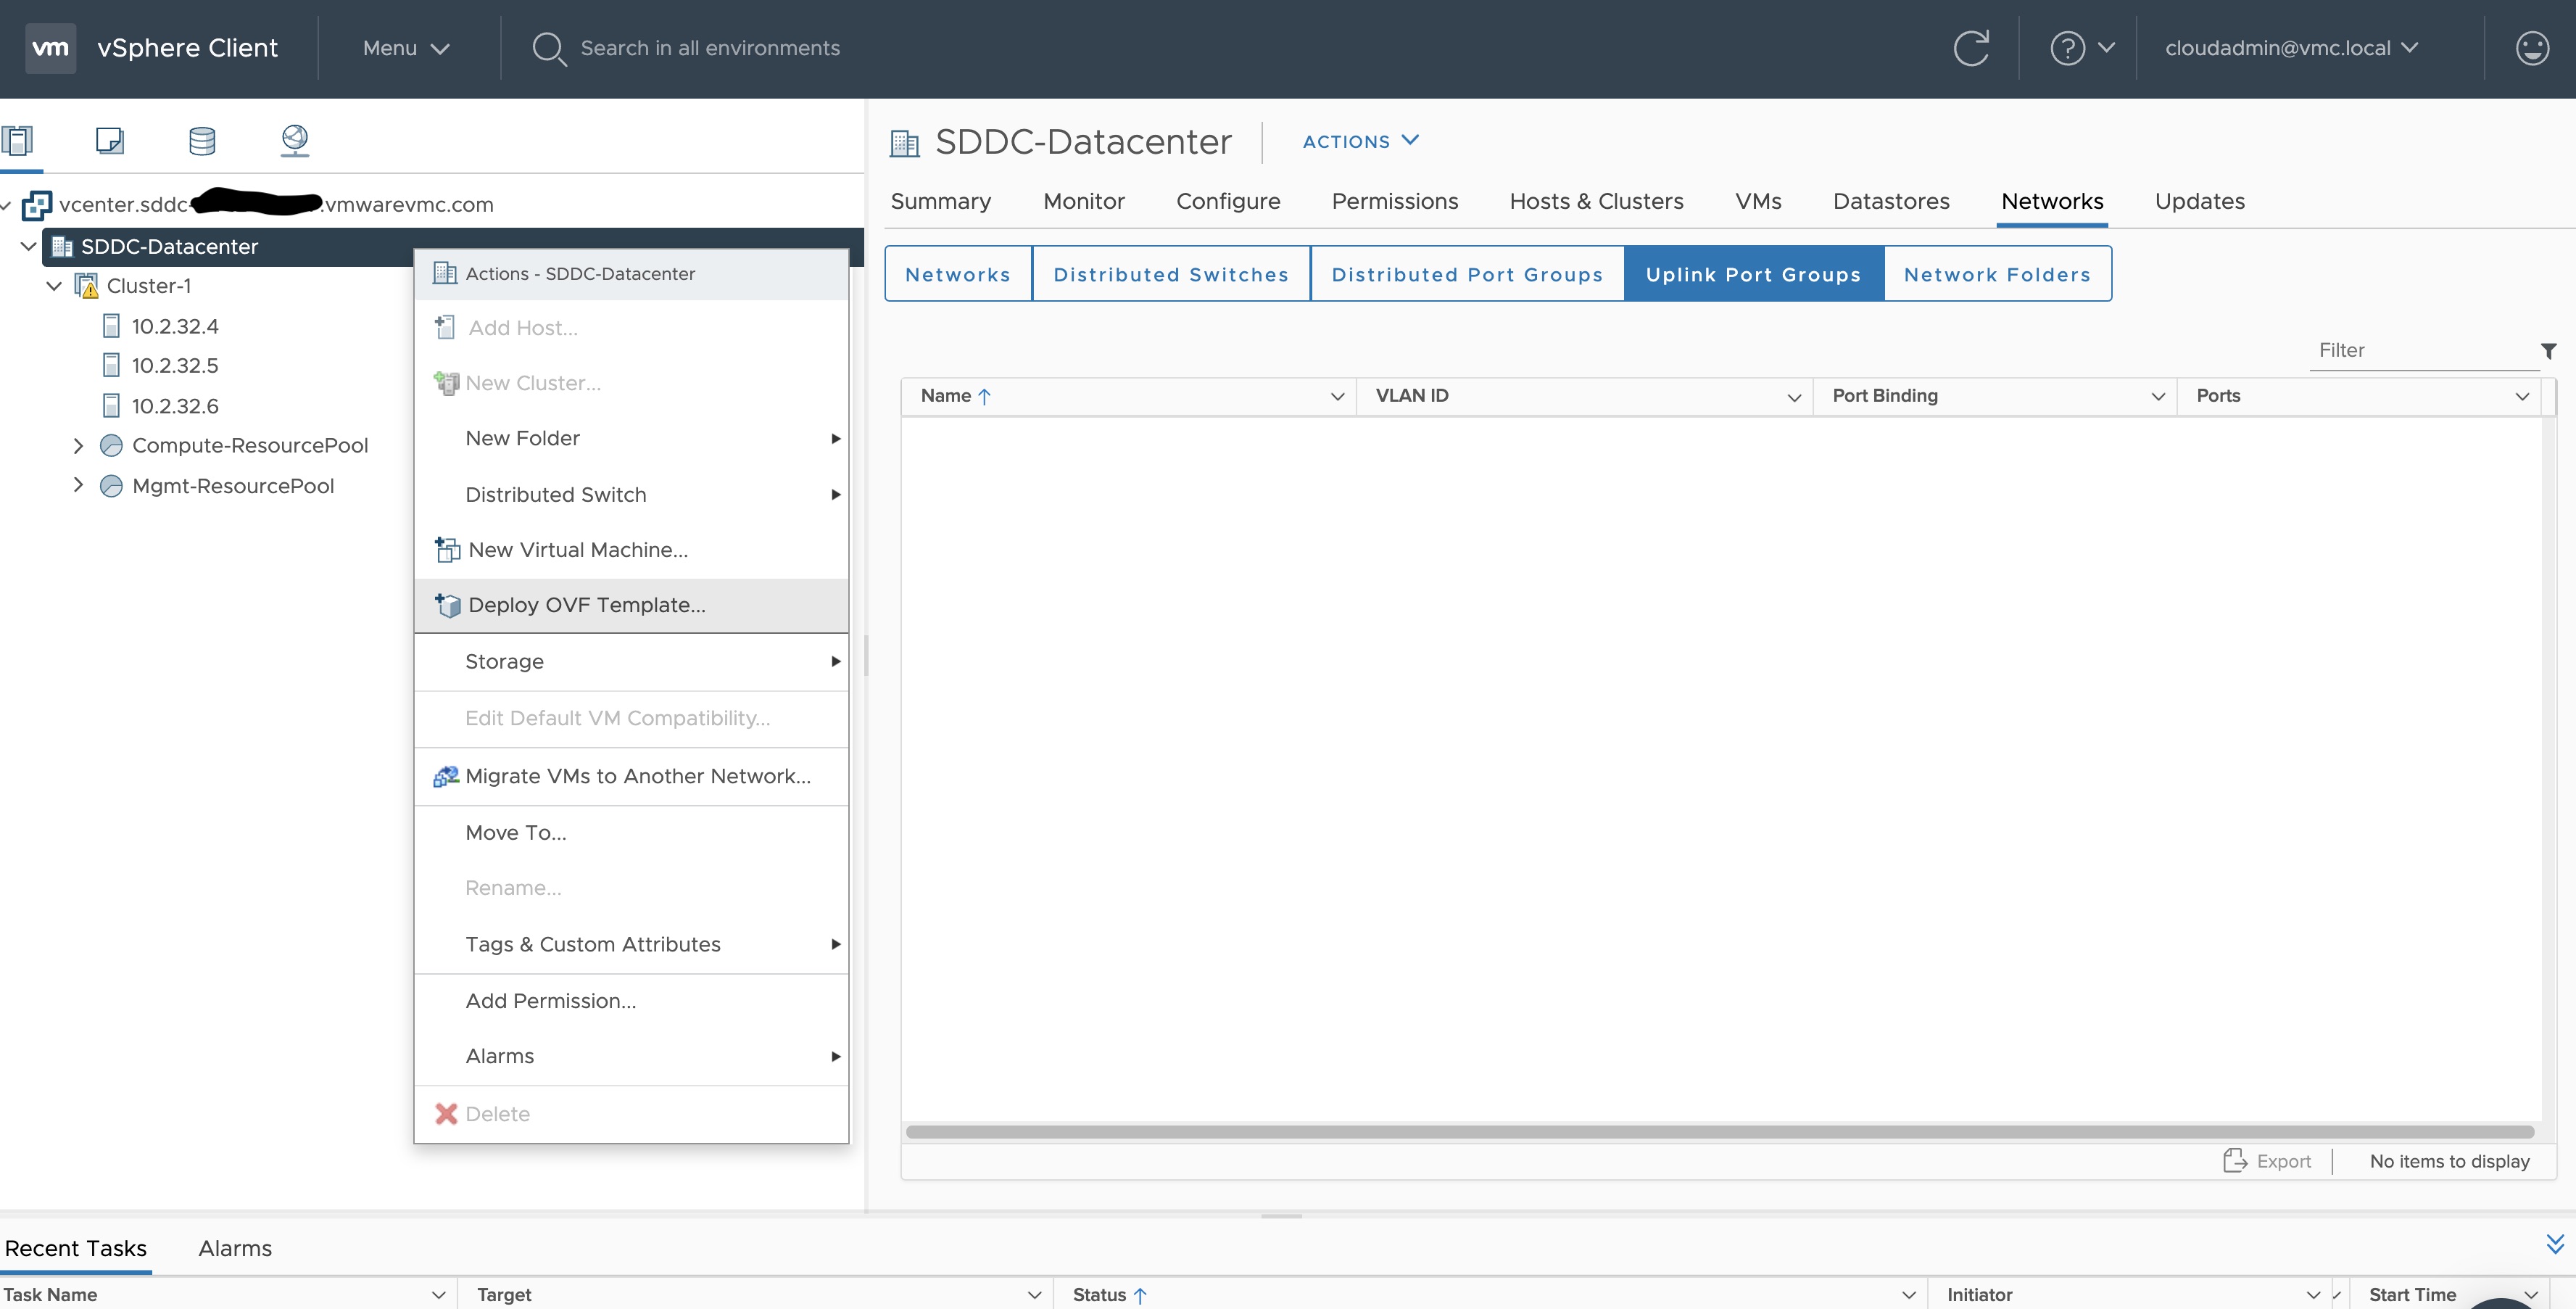Open the Hosts and Clusters inventory view icon
The width and height of the screenshot is (2576, 1309).
pyautogui.click(x=18, y=140)
